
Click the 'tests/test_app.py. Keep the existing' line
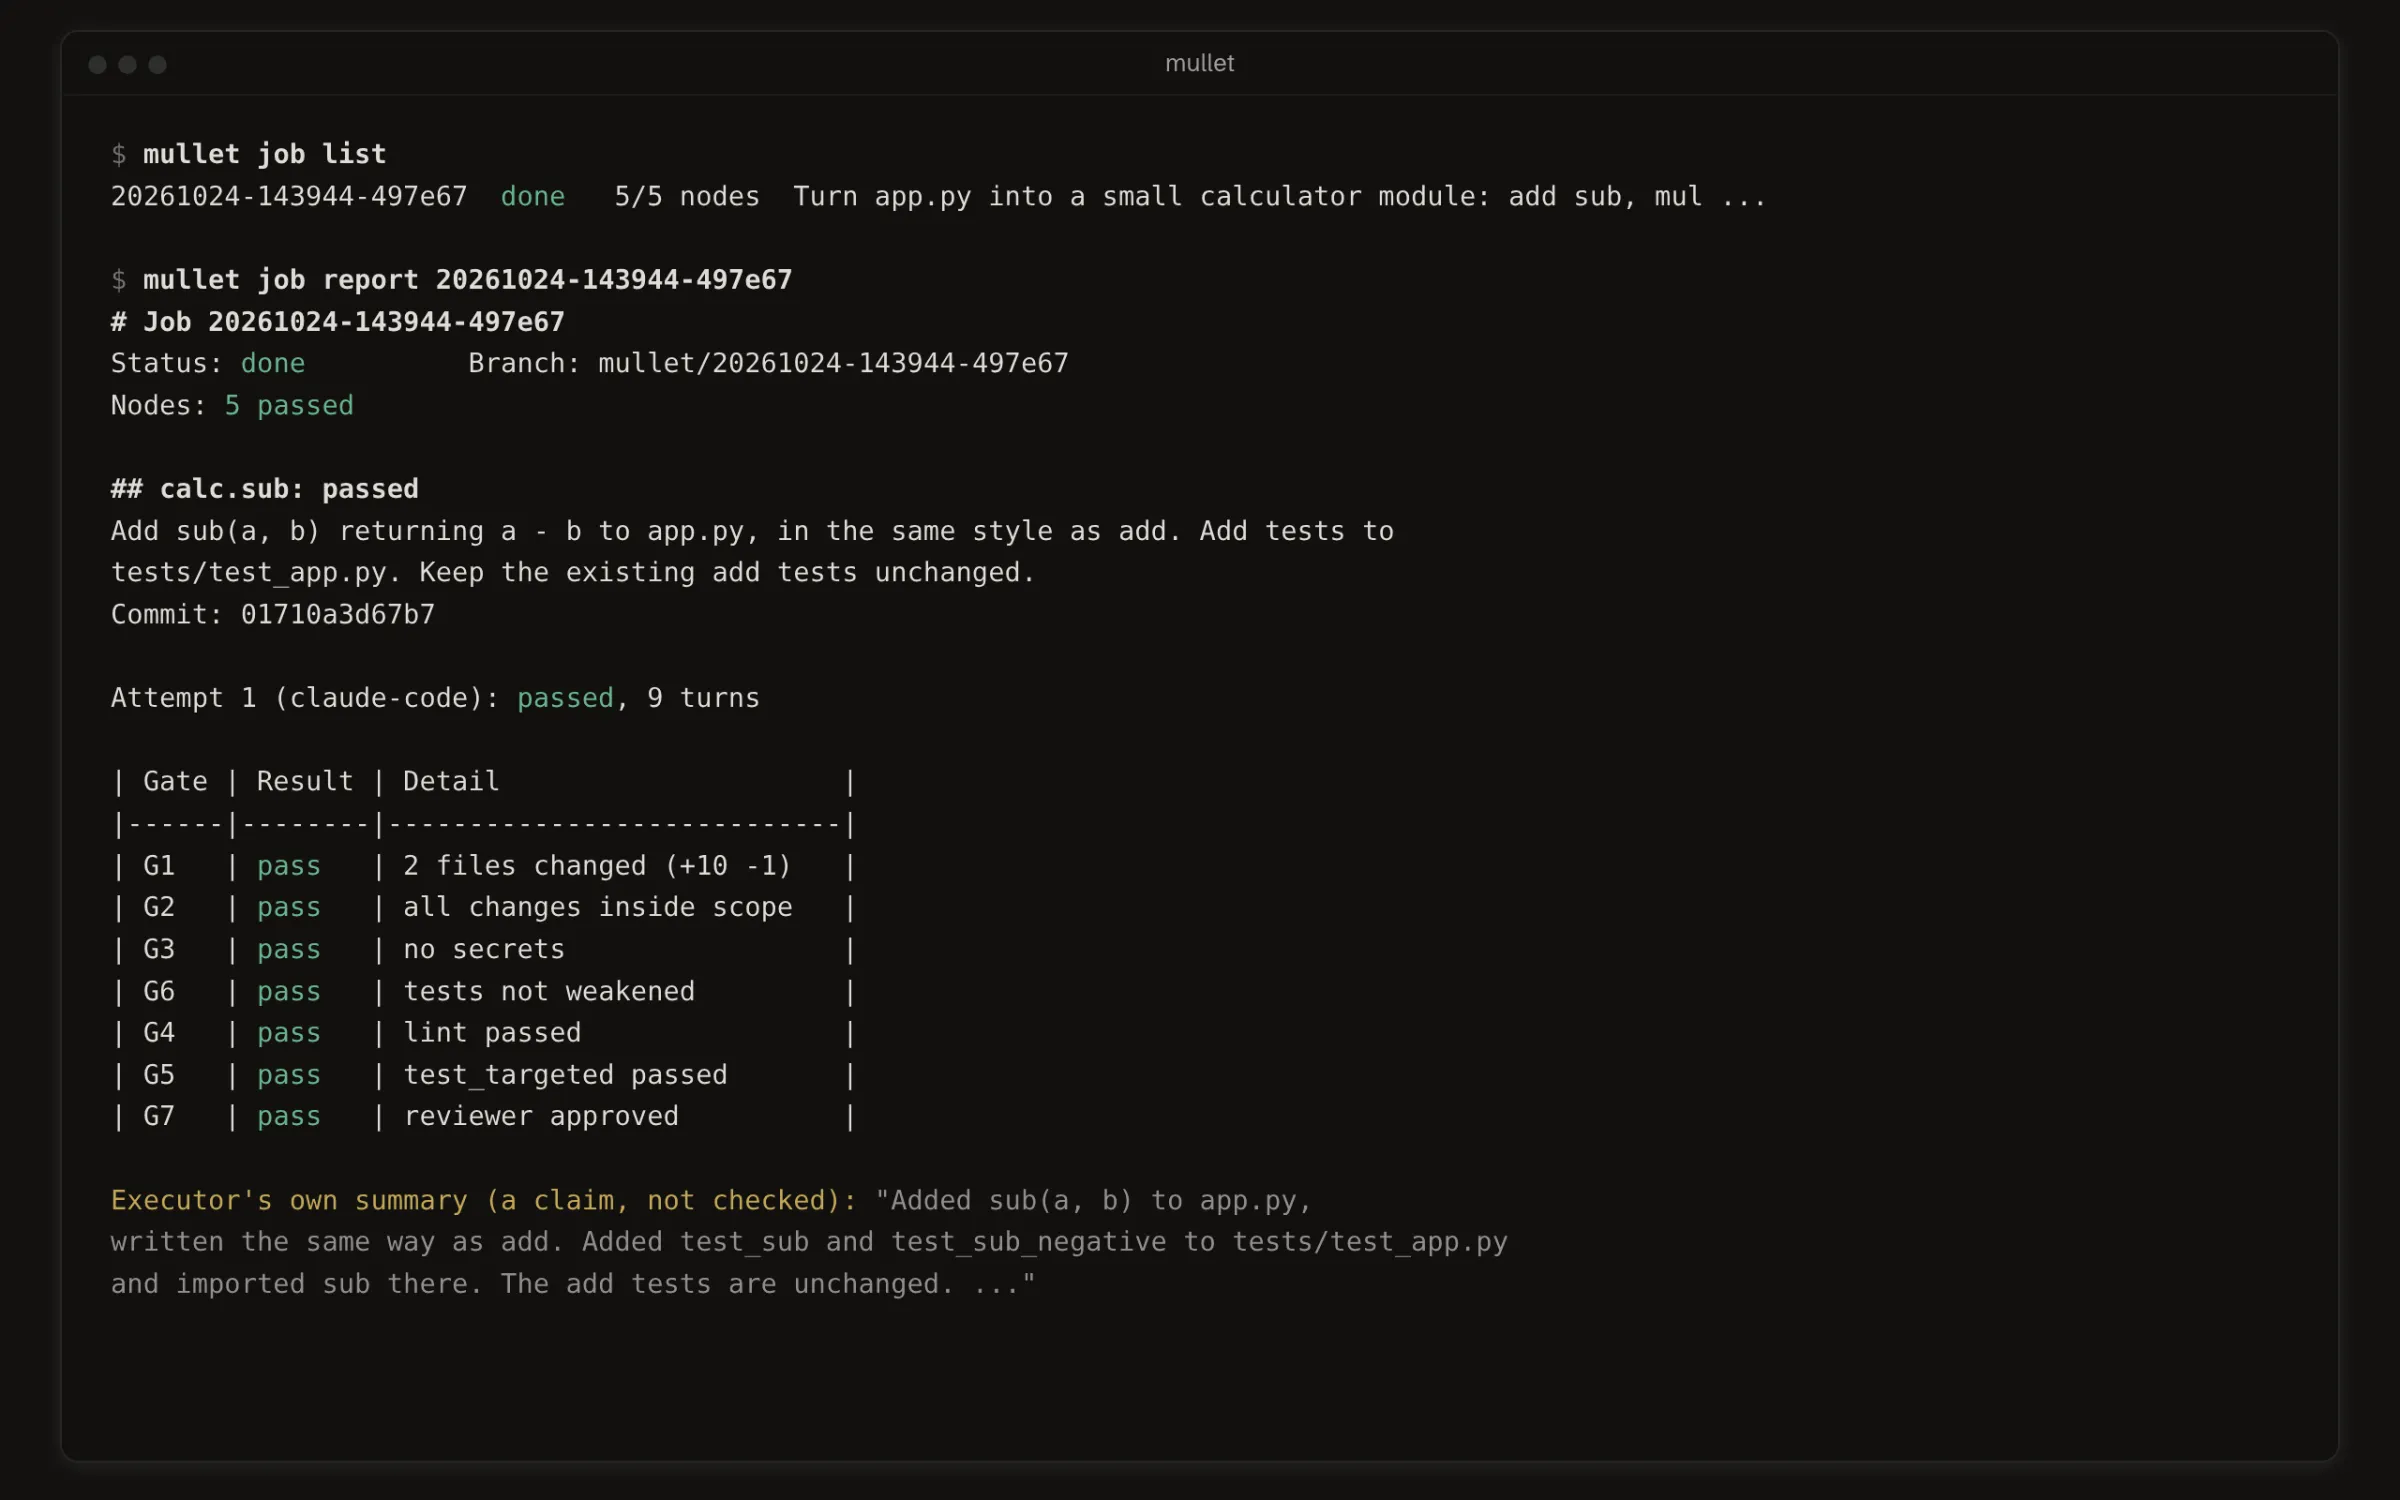coord(572,573)
